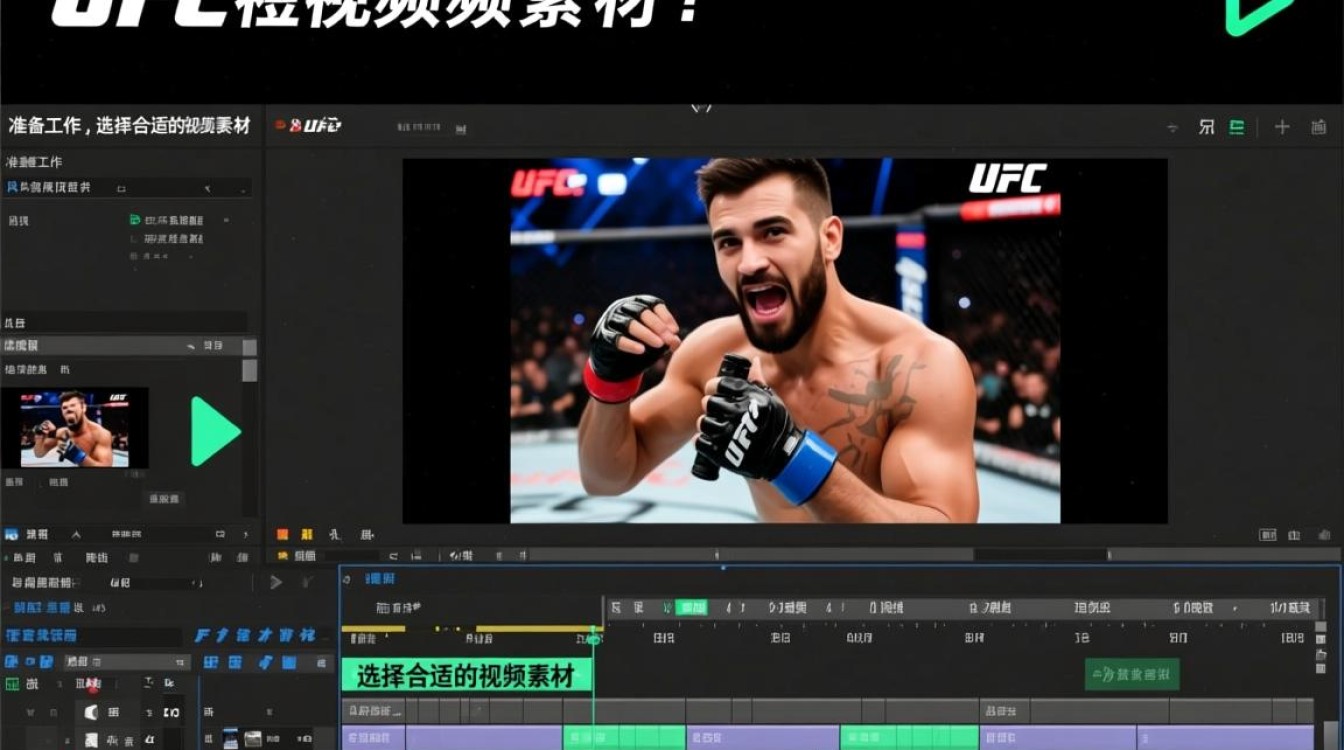The height and width of the screenshot is (750, 1344).
Task: Click the preview video frame of the fighter
Action: (785, 340)
